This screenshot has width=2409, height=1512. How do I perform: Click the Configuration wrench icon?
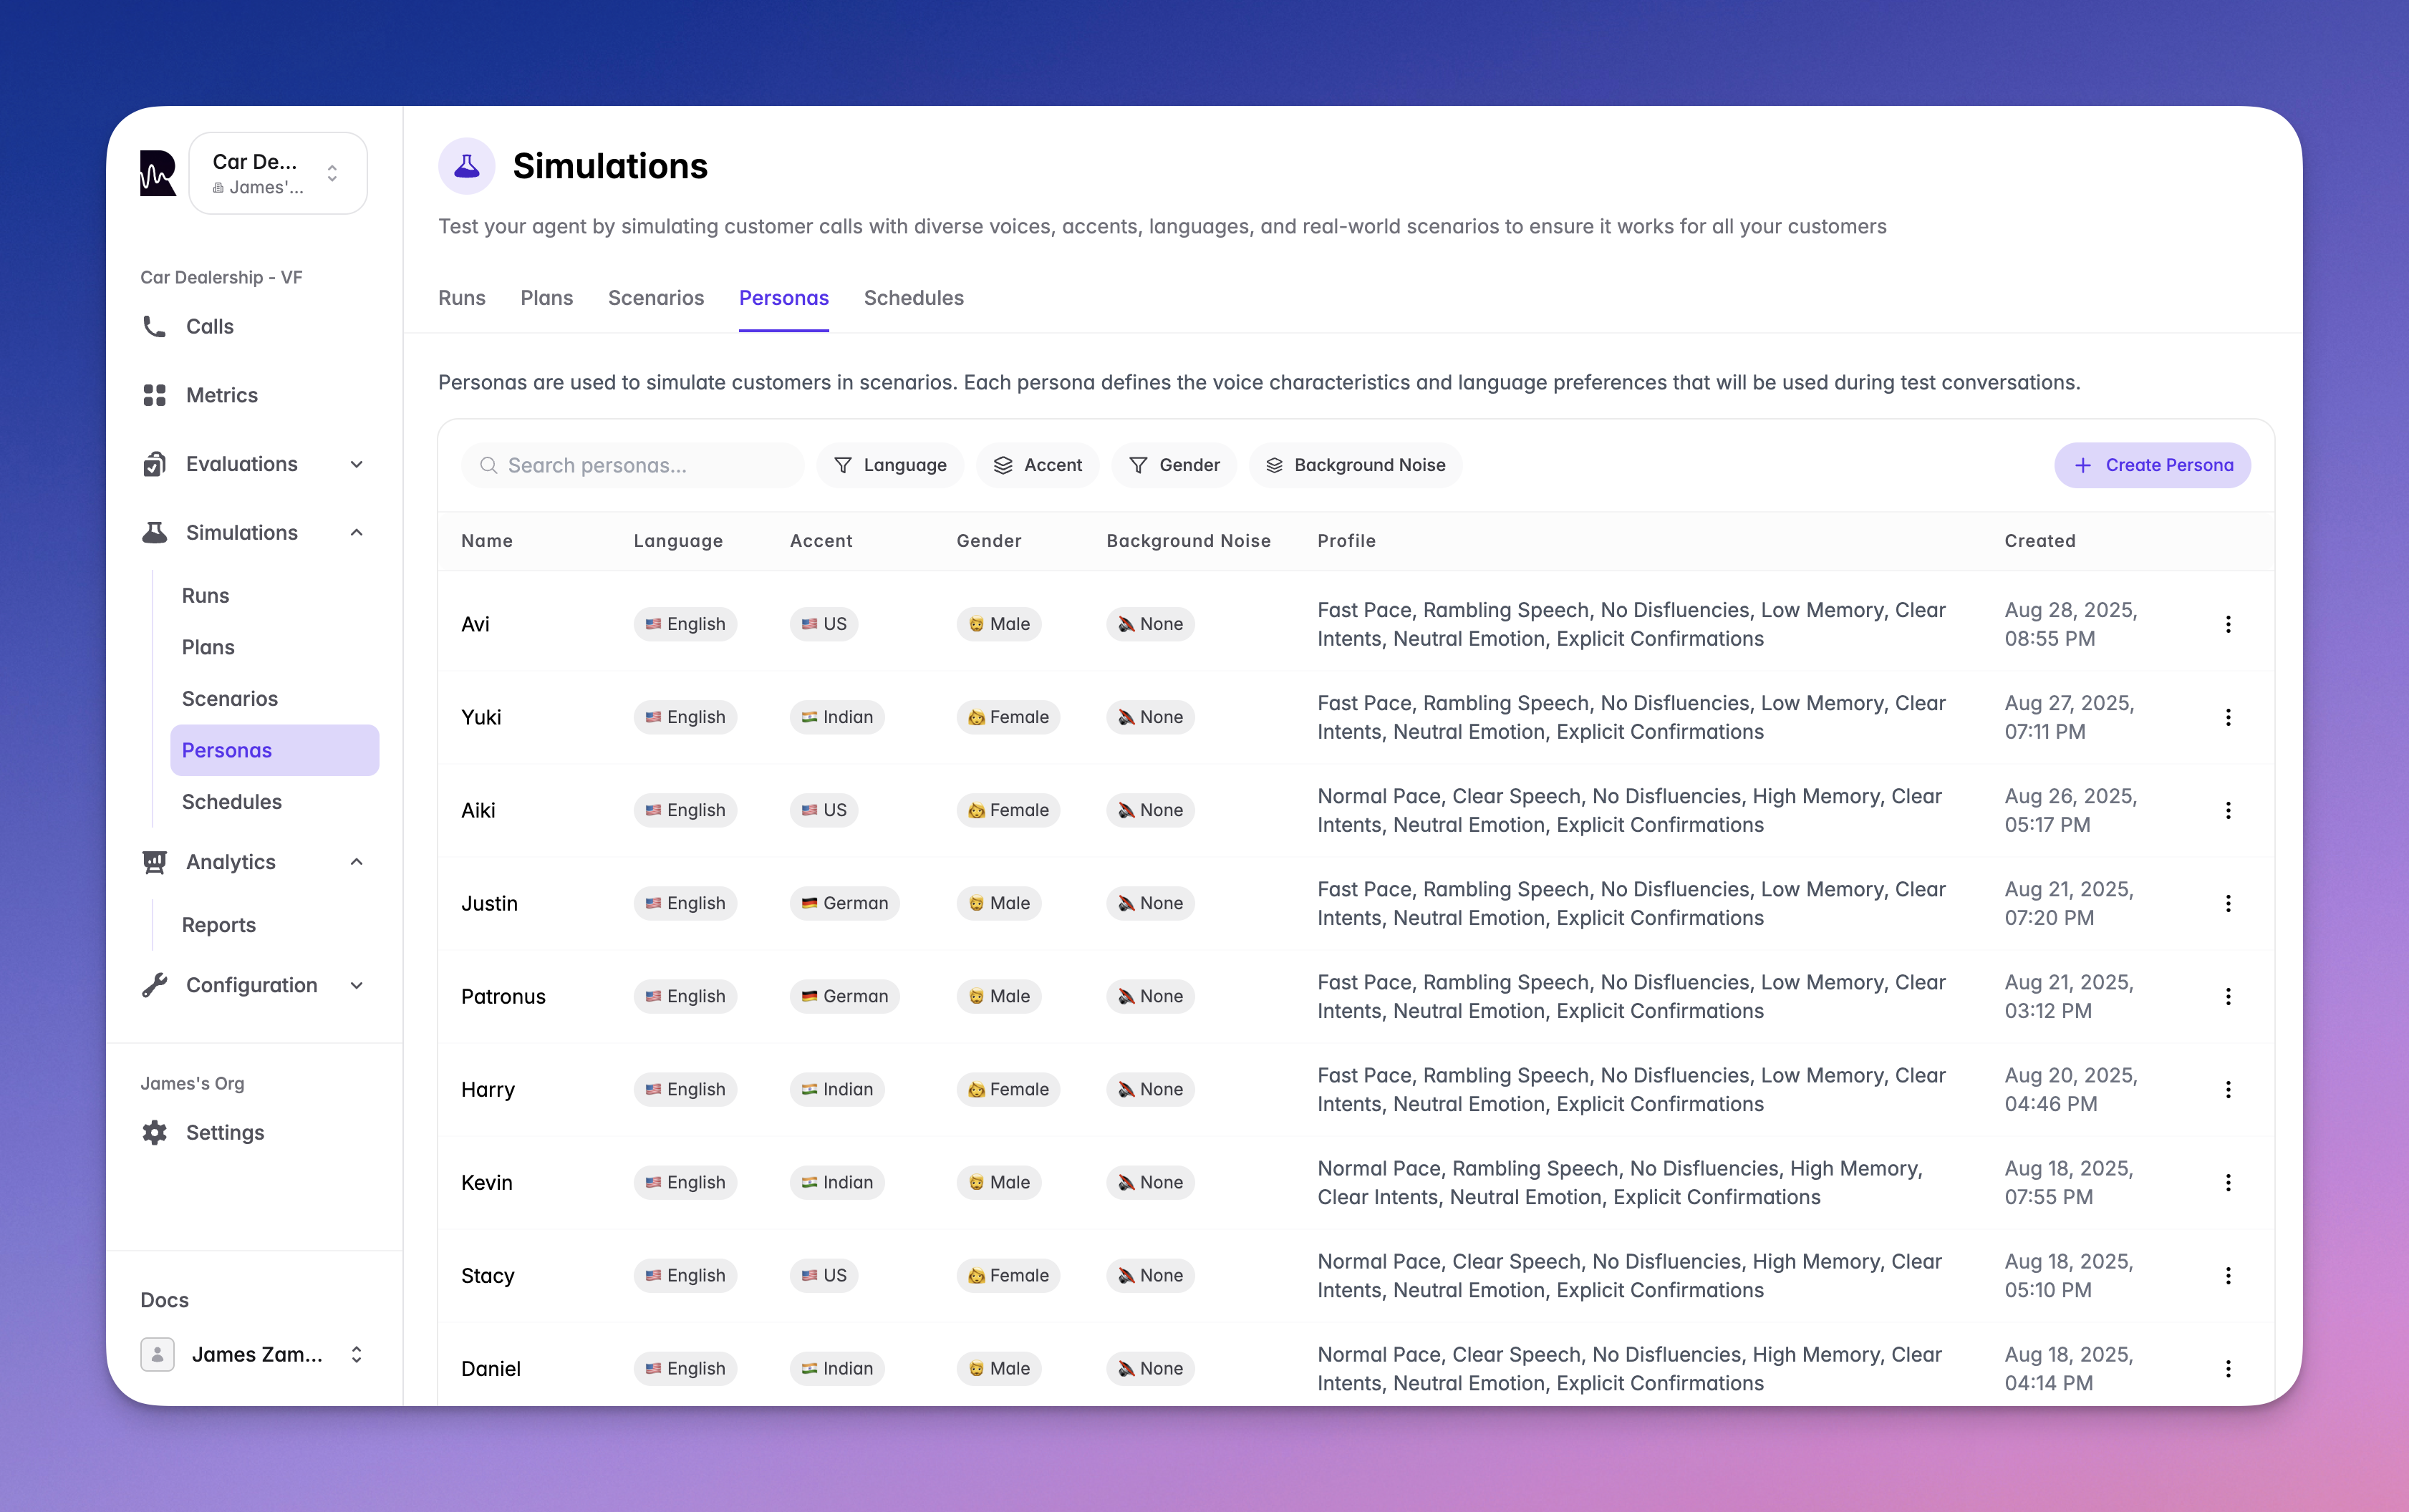tap(154, 985)
